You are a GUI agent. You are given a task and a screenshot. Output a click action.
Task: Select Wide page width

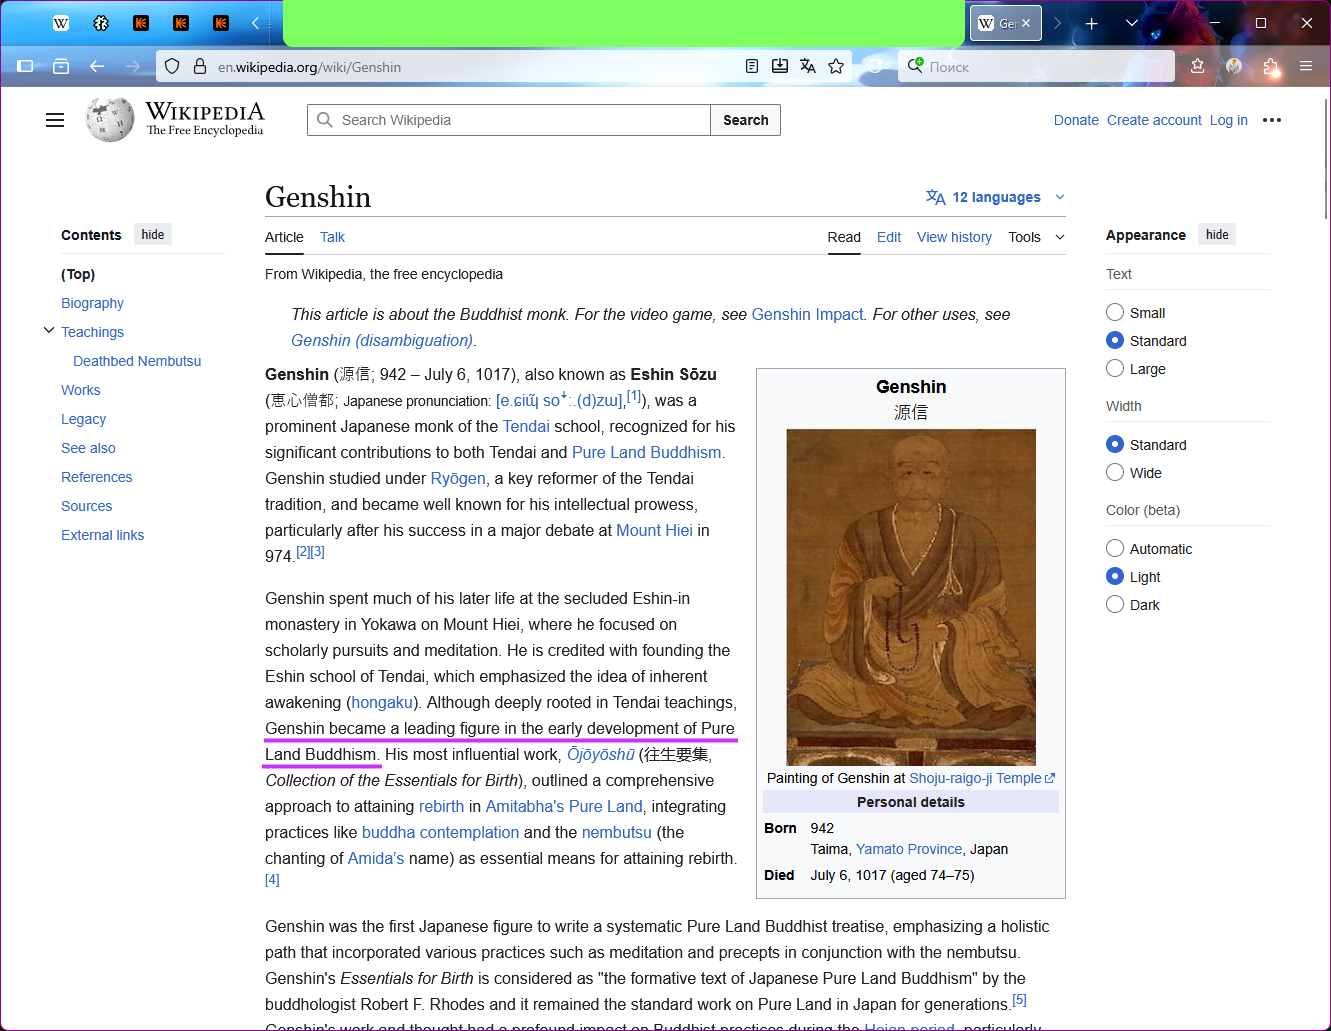1115,472
